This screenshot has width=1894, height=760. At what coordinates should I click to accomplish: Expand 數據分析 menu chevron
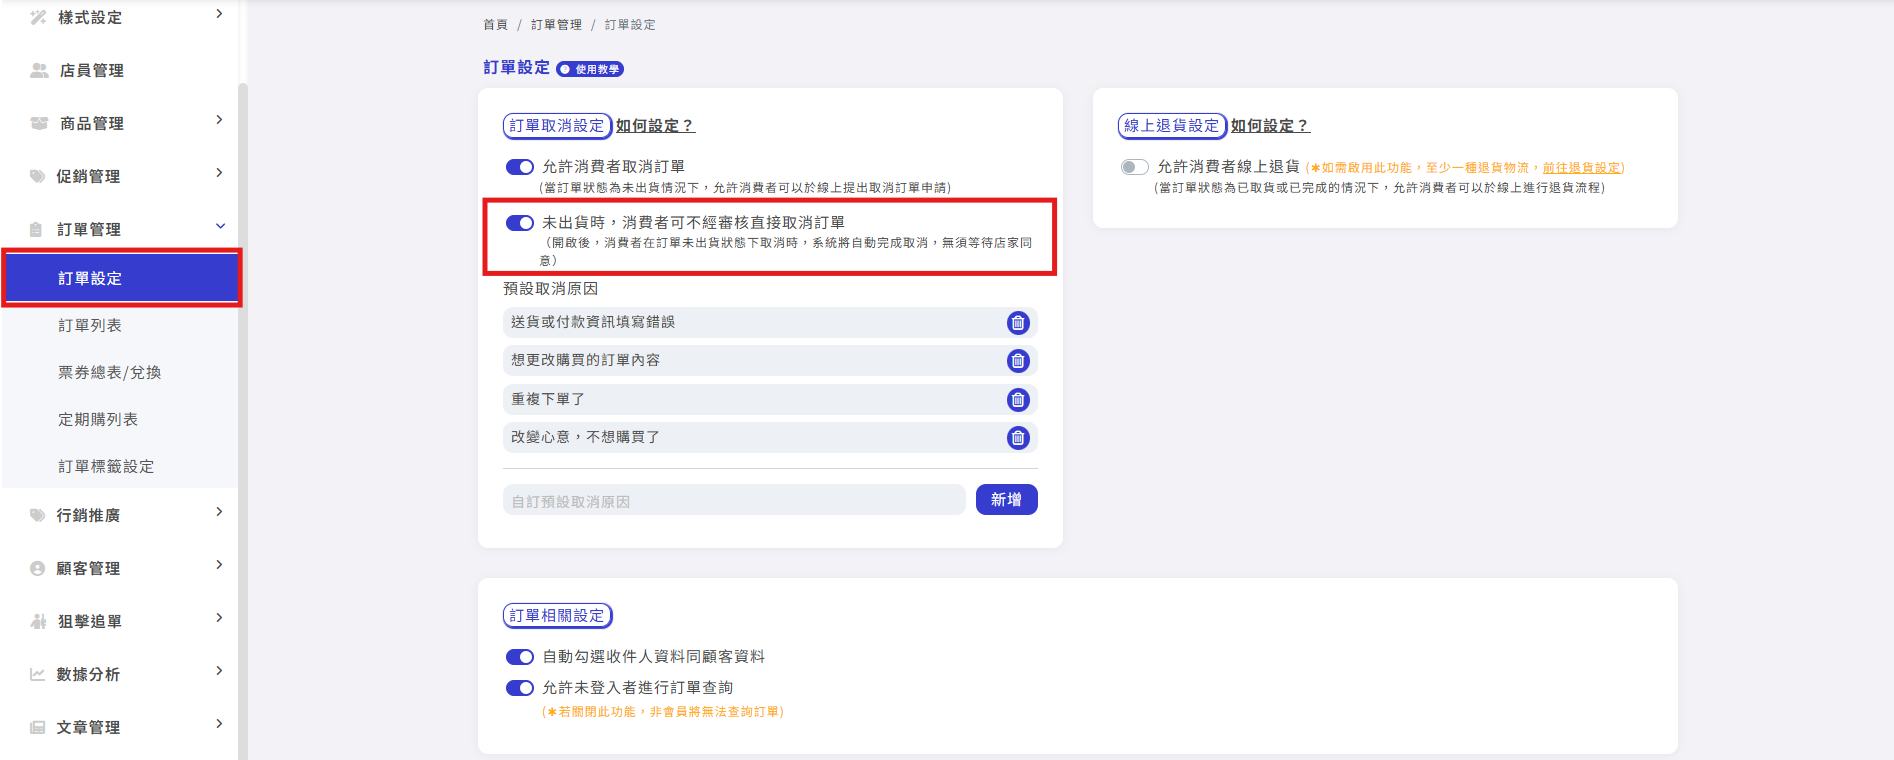click(219, 671)
